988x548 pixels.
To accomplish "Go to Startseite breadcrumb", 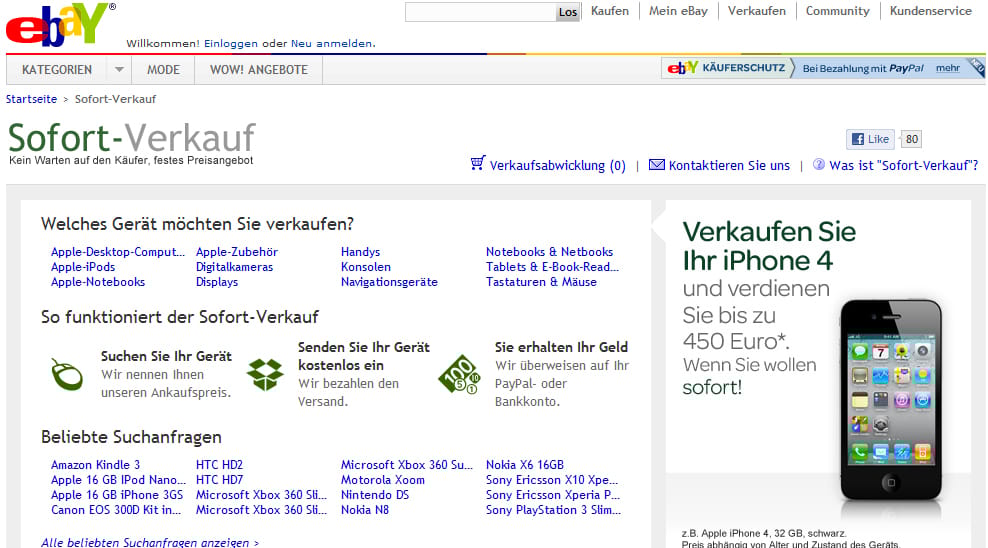I will point(32,99).
